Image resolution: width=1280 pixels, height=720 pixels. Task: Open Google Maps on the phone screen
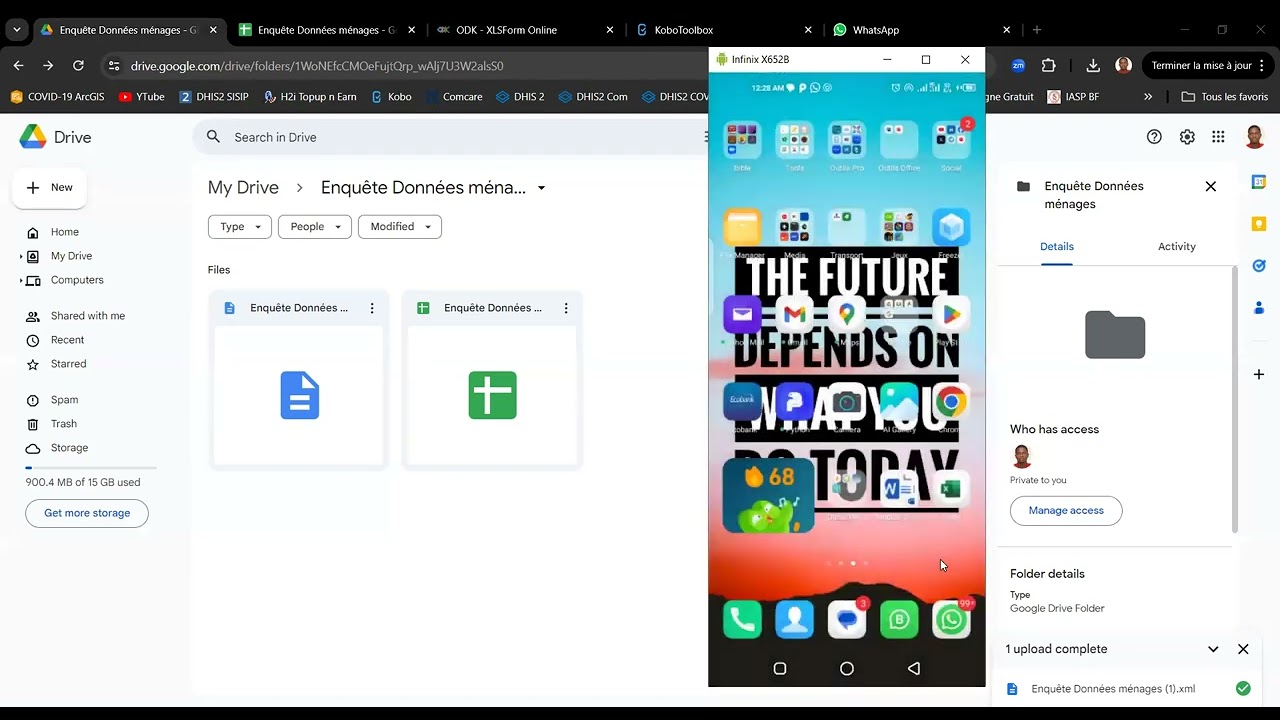point(846,314)
